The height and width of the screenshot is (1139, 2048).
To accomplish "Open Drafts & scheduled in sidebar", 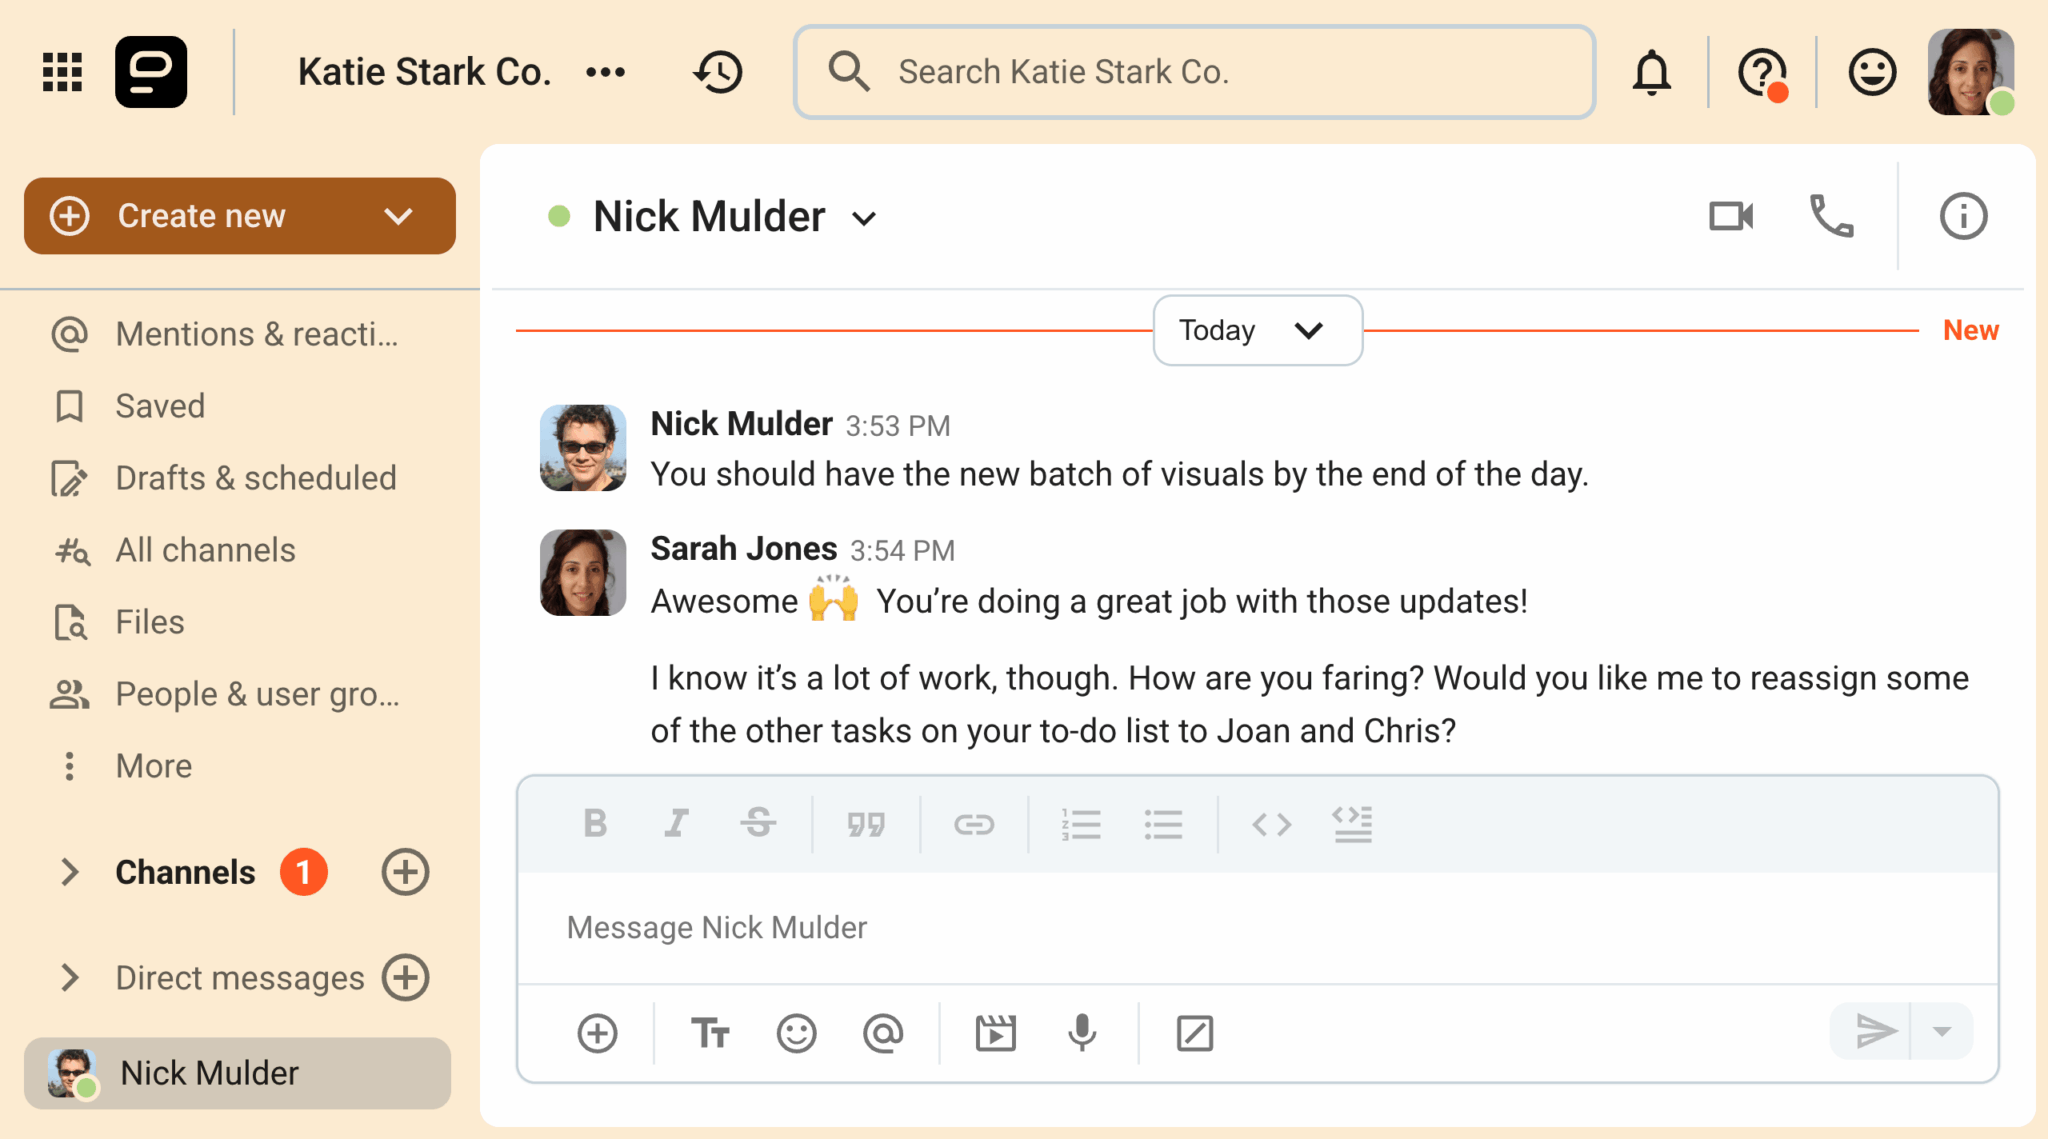I will [x=256, y=478].
